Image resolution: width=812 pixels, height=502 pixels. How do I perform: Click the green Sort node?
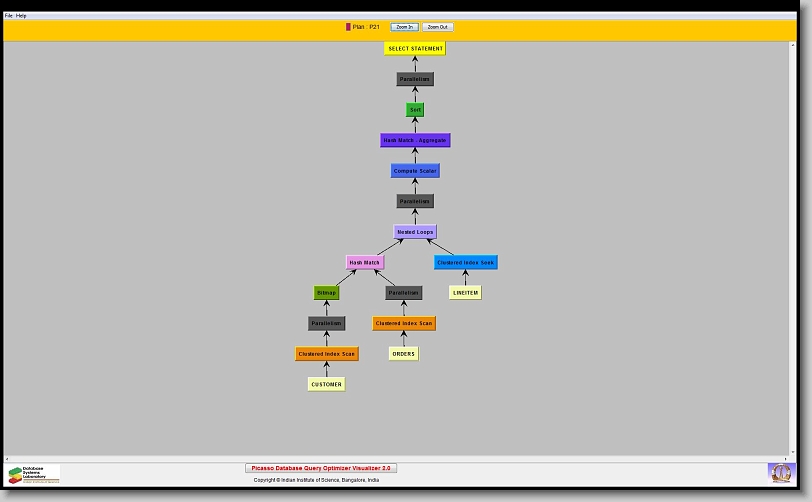pyautogui.click(x=415, y=110)
